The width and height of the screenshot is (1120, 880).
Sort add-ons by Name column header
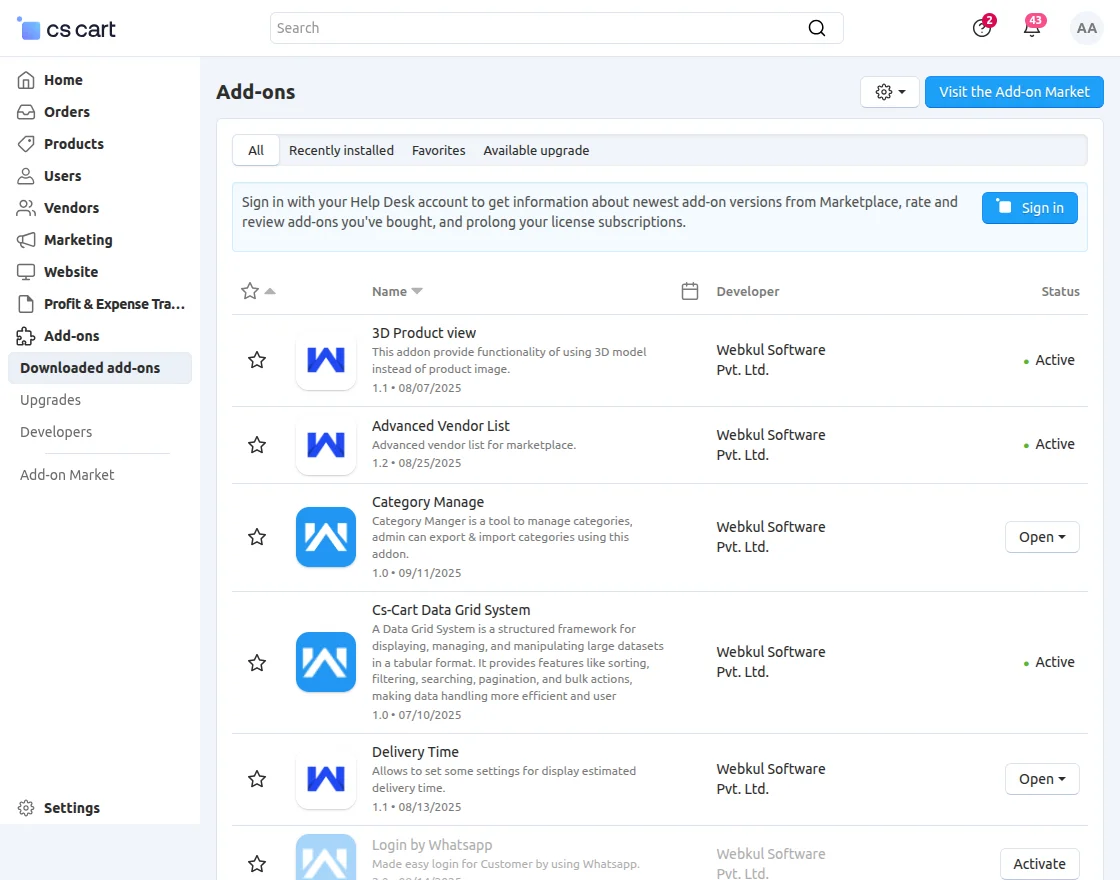pos(390,291)
